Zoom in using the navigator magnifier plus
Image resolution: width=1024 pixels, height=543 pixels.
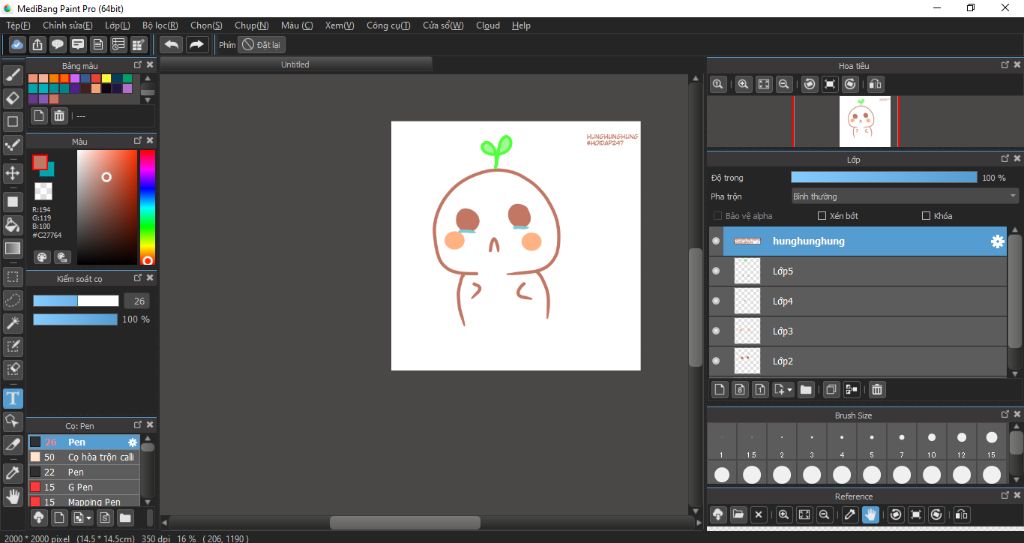(743, 84)
